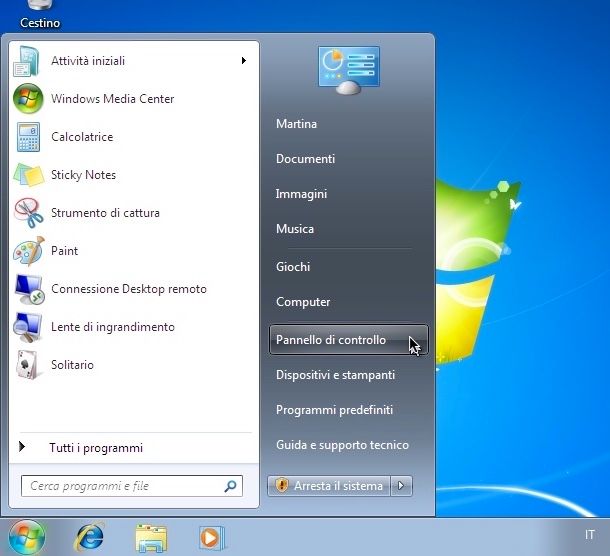Click Arresta il sistema button
The width and height of the screenshot is (610, 556).
pyautogui.click(x=329, y=486)
